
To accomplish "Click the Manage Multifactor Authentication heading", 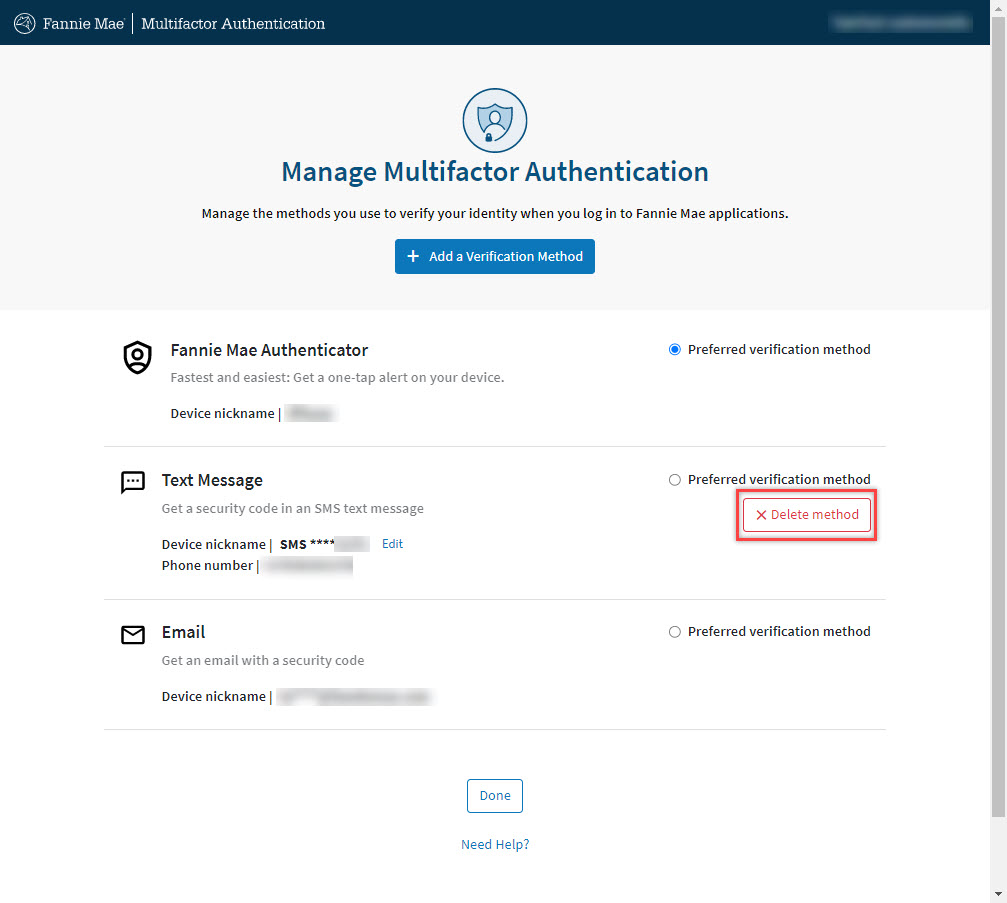I will pos(494,172).
